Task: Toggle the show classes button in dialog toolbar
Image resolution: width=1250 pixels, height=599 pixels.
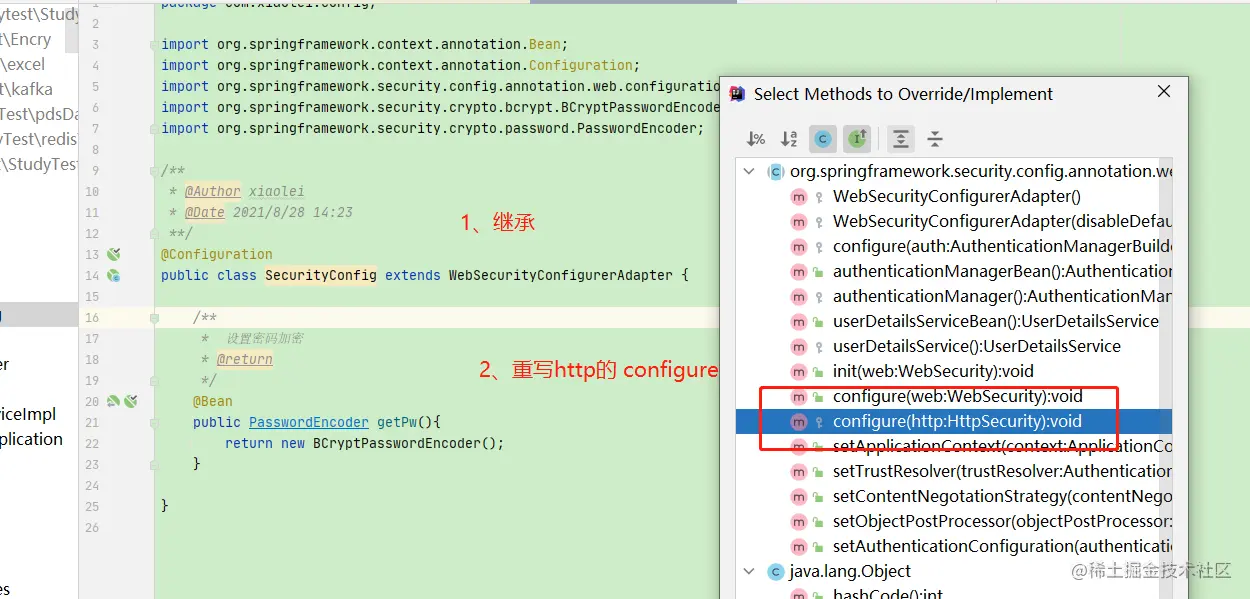Action: tap(823, 139)
